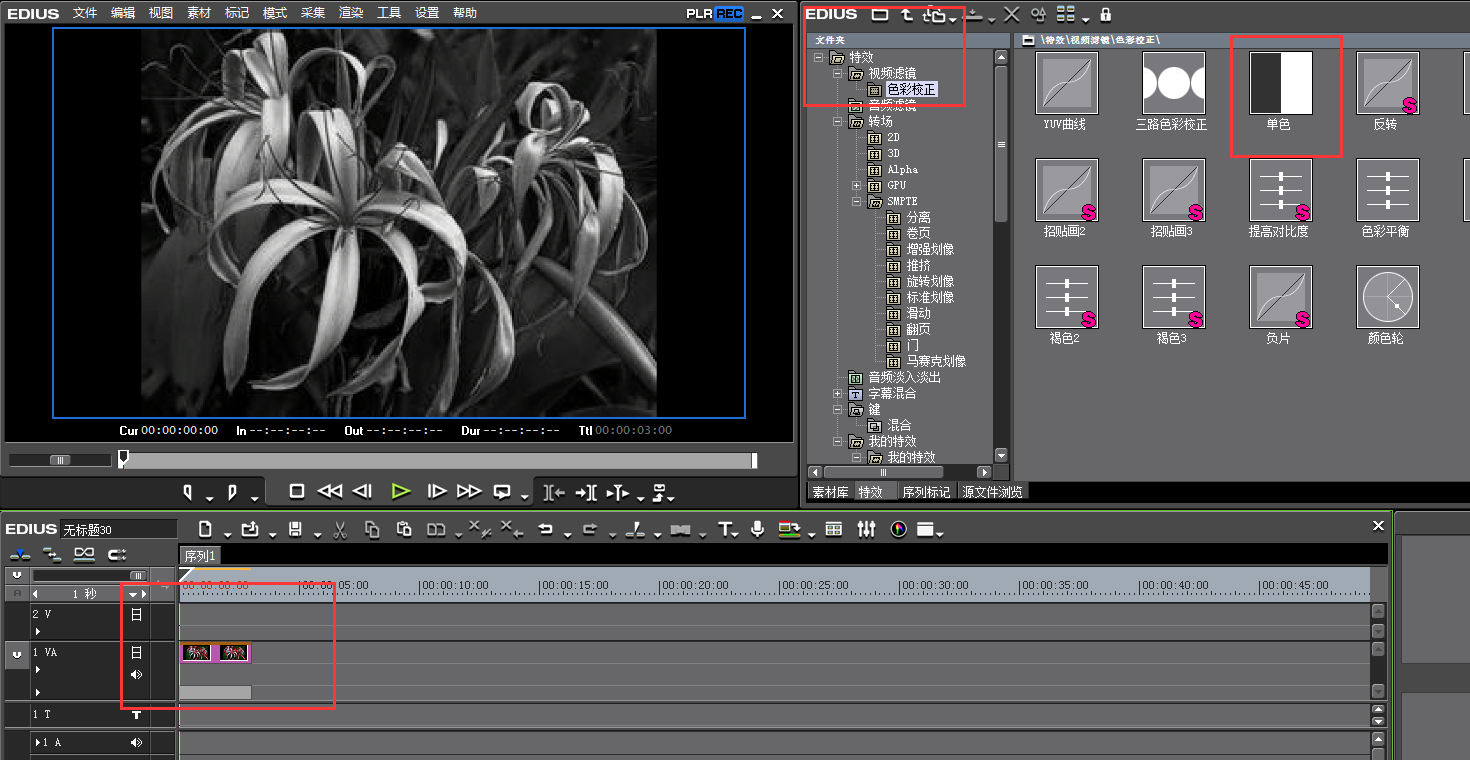Mute audio on 1 VA track

136,674
